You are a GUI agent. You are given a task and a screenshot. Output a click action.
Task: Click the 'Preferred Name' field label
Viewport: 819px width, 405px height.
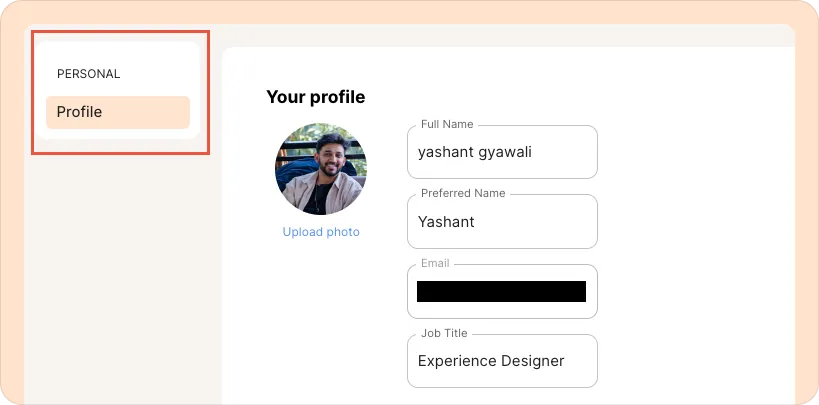[x=463, y=193]
